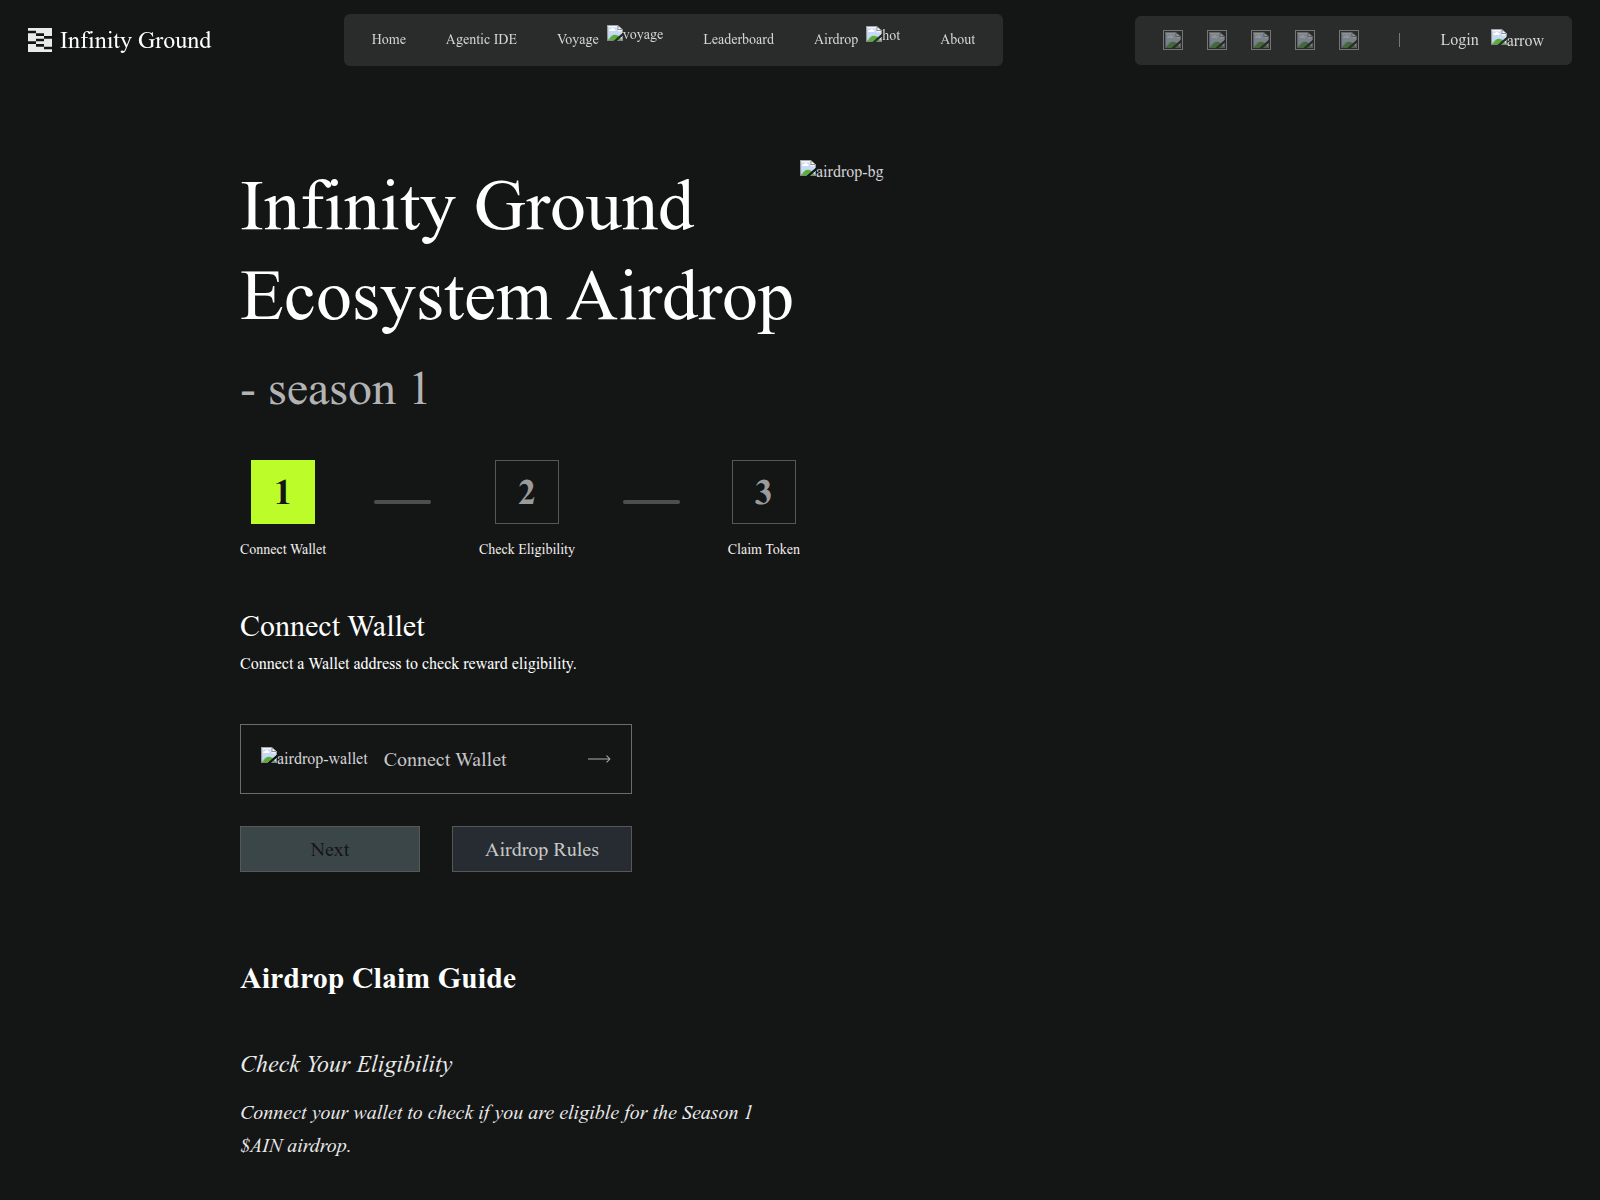This screenshot has width=1600, height=1200.
Task: Click the Agentic IDE navigation link
Action: (x=481, y=39)
